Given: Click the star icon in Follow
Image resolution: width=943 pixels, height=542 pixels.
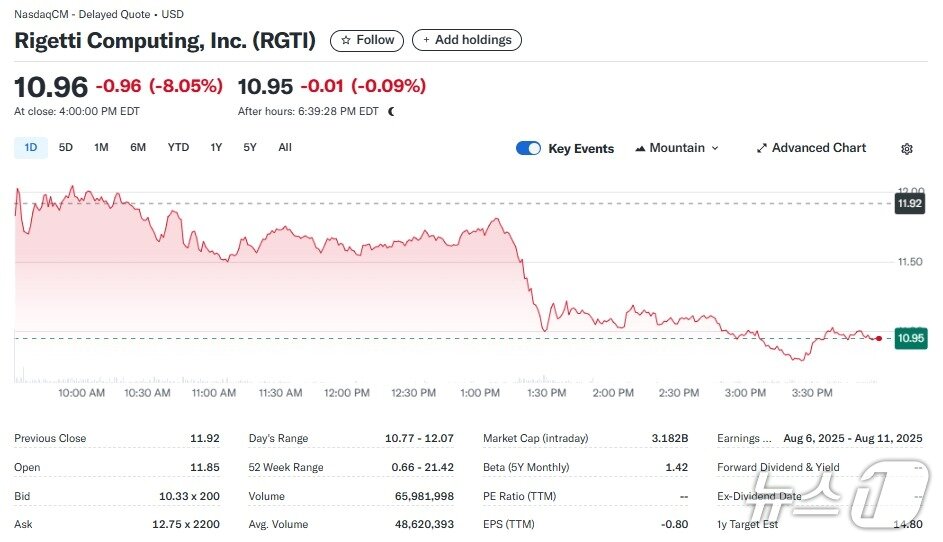Looking at the screenshot, I should (x=346, y=40).
